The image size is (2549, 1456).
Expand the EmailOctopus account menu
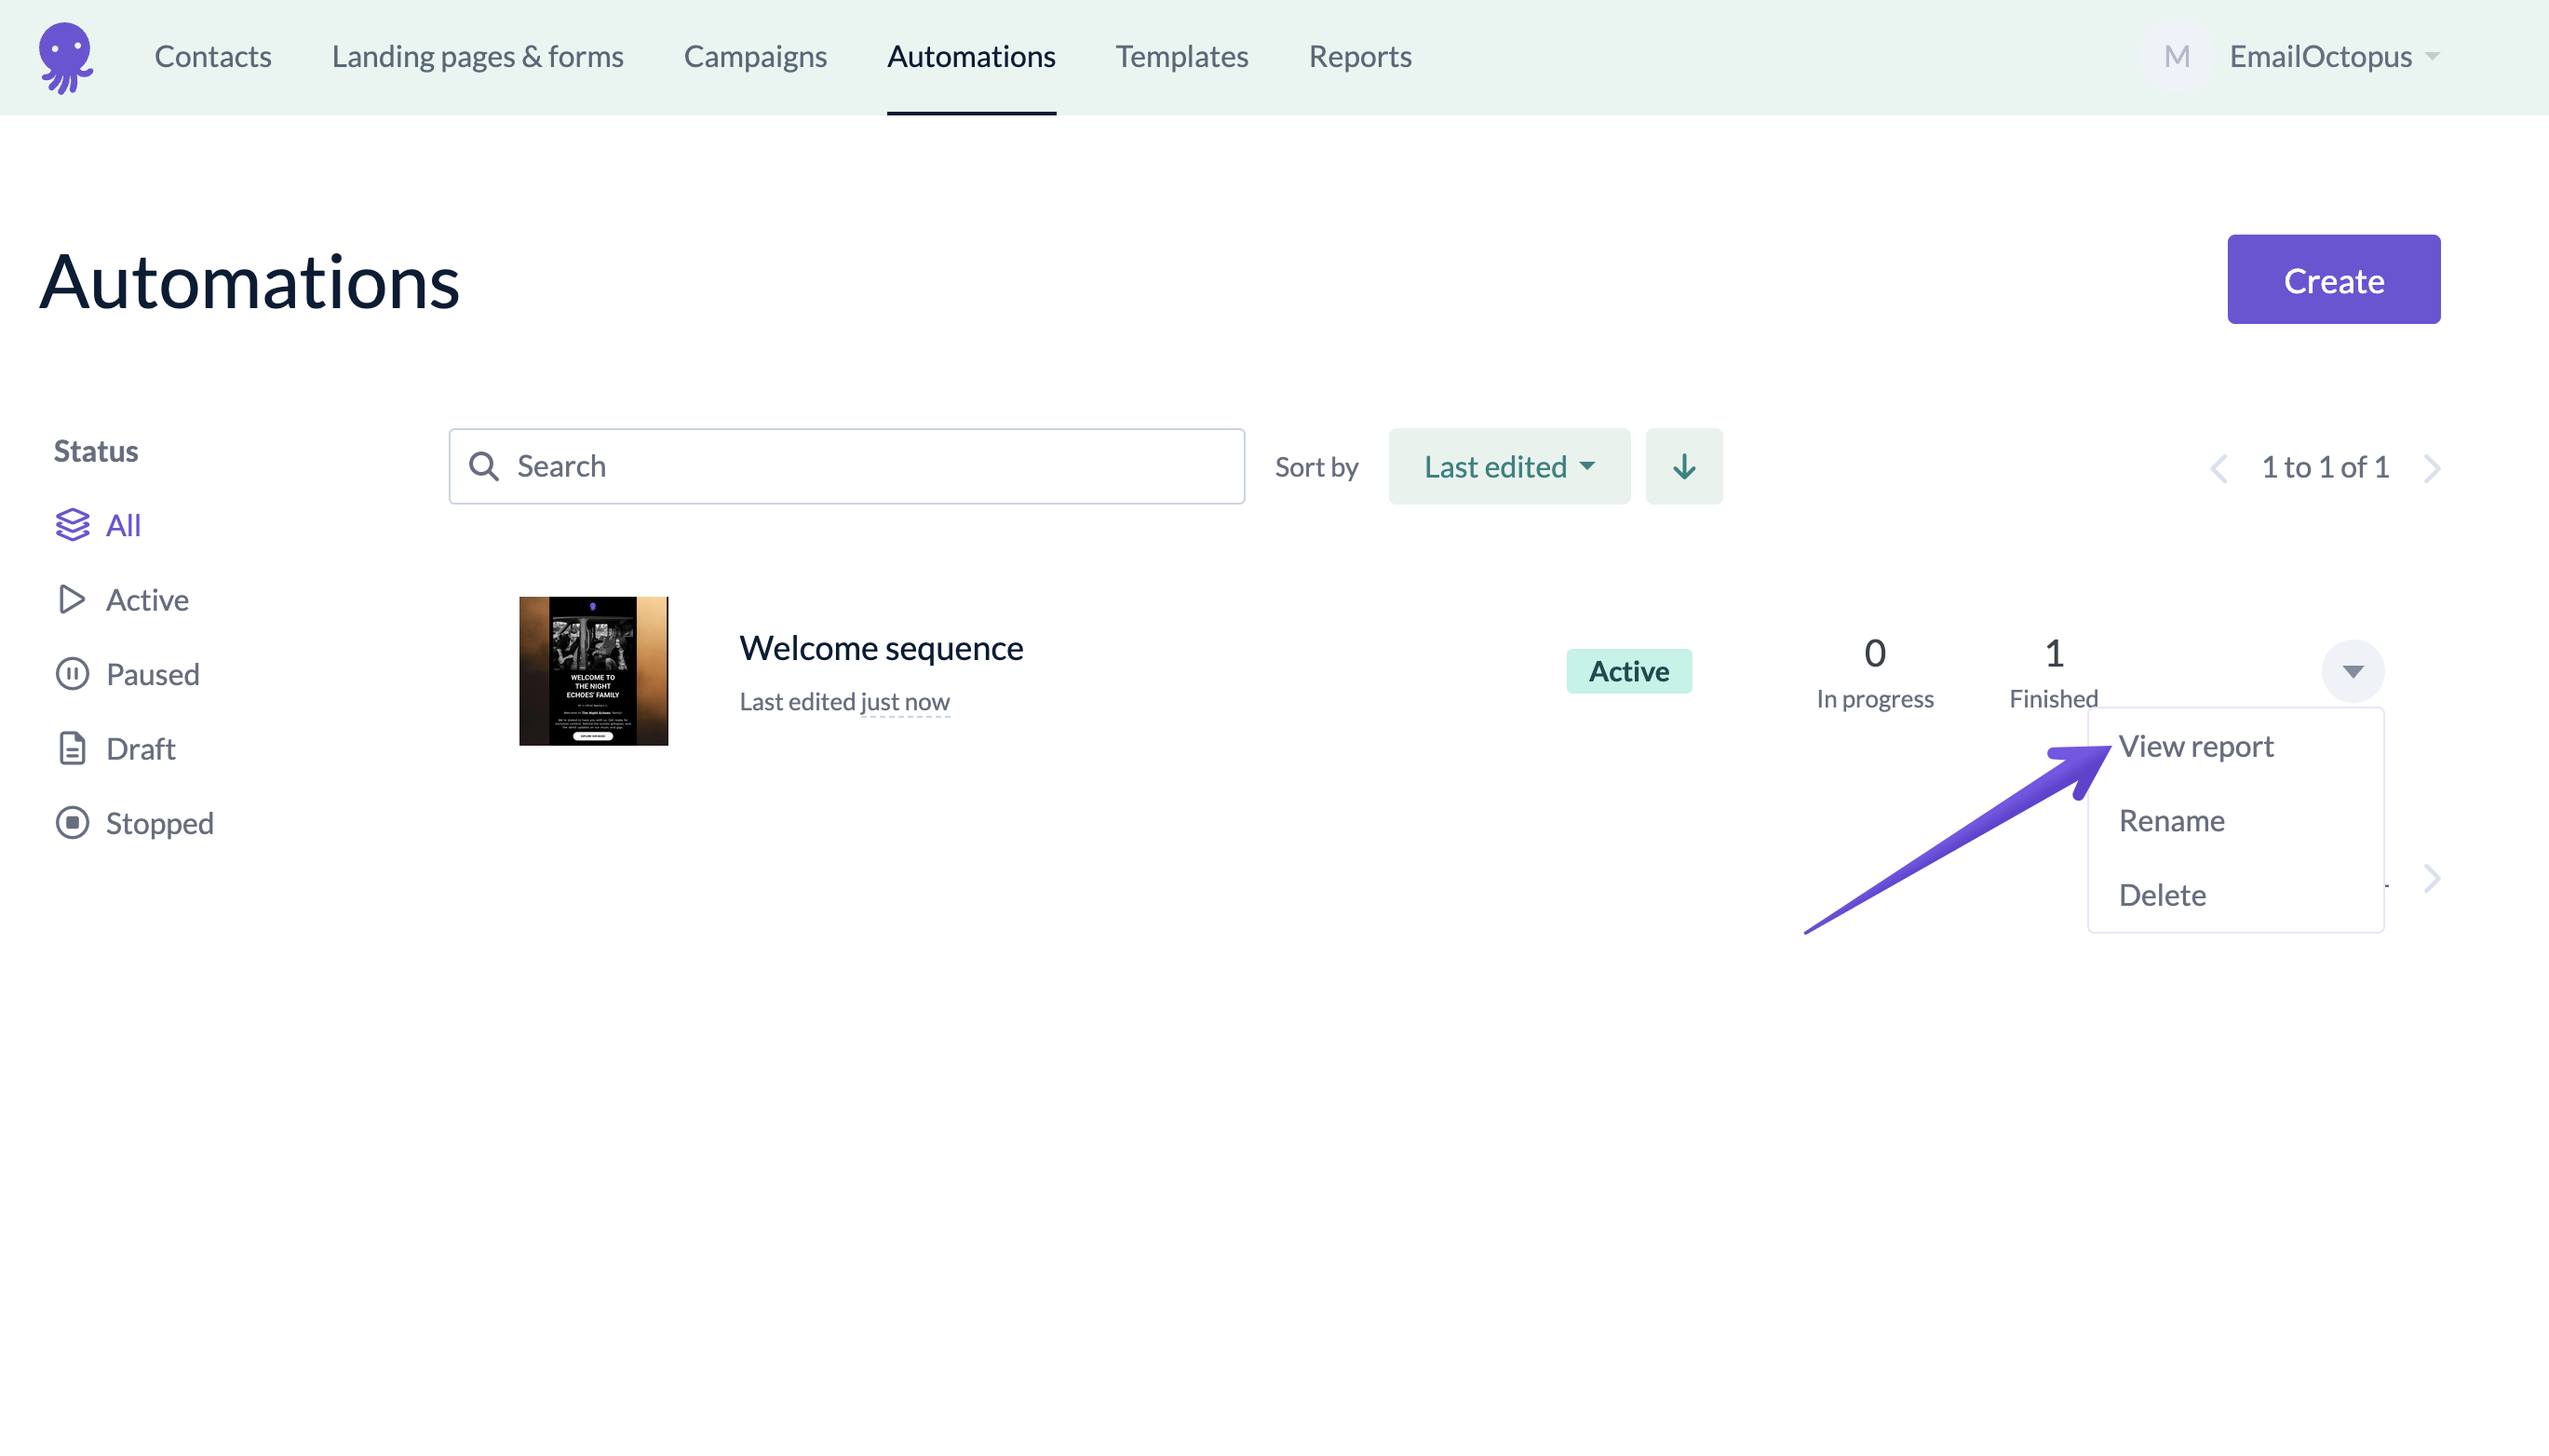pos(2334,56)
